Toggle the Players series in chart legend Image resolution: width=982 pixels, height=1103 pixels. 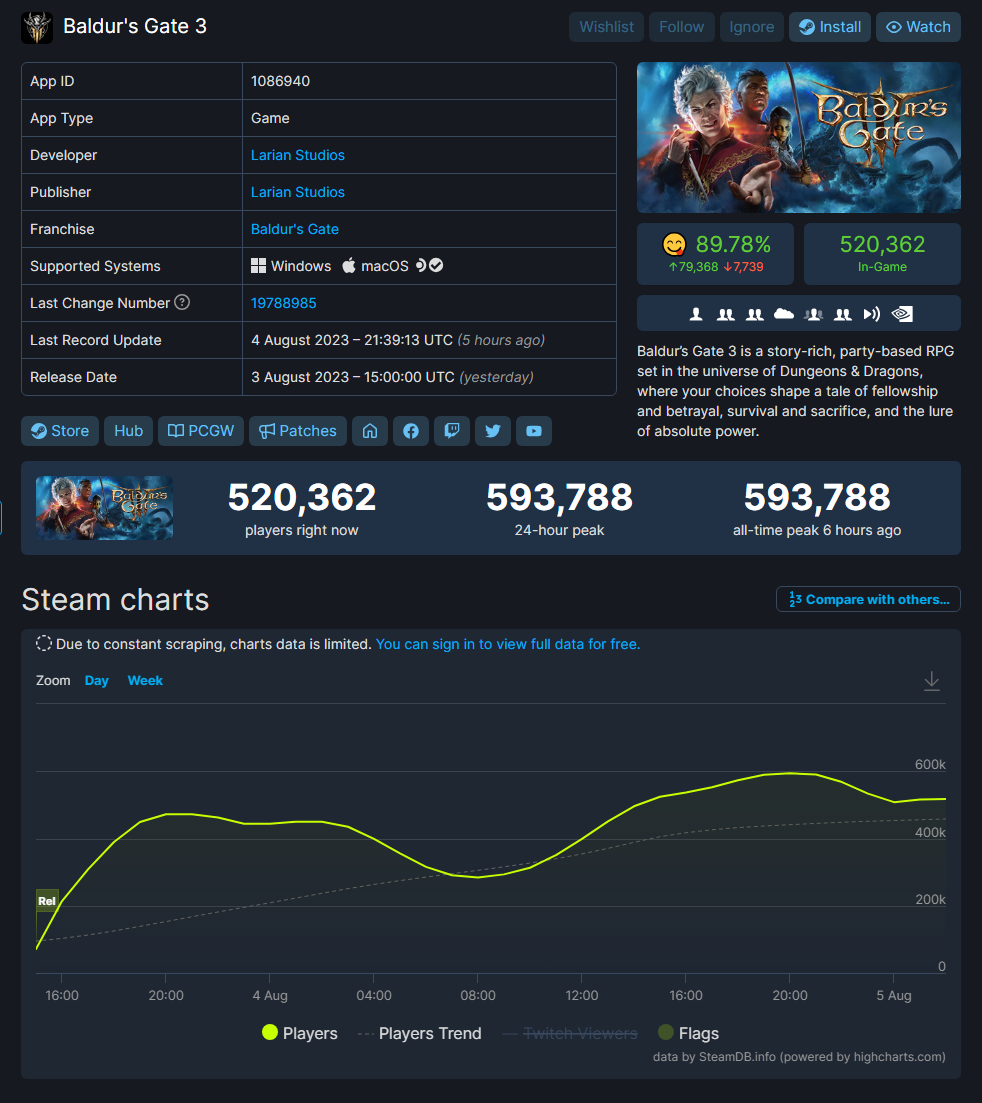pyautogui.click(x=300, y=1033)
